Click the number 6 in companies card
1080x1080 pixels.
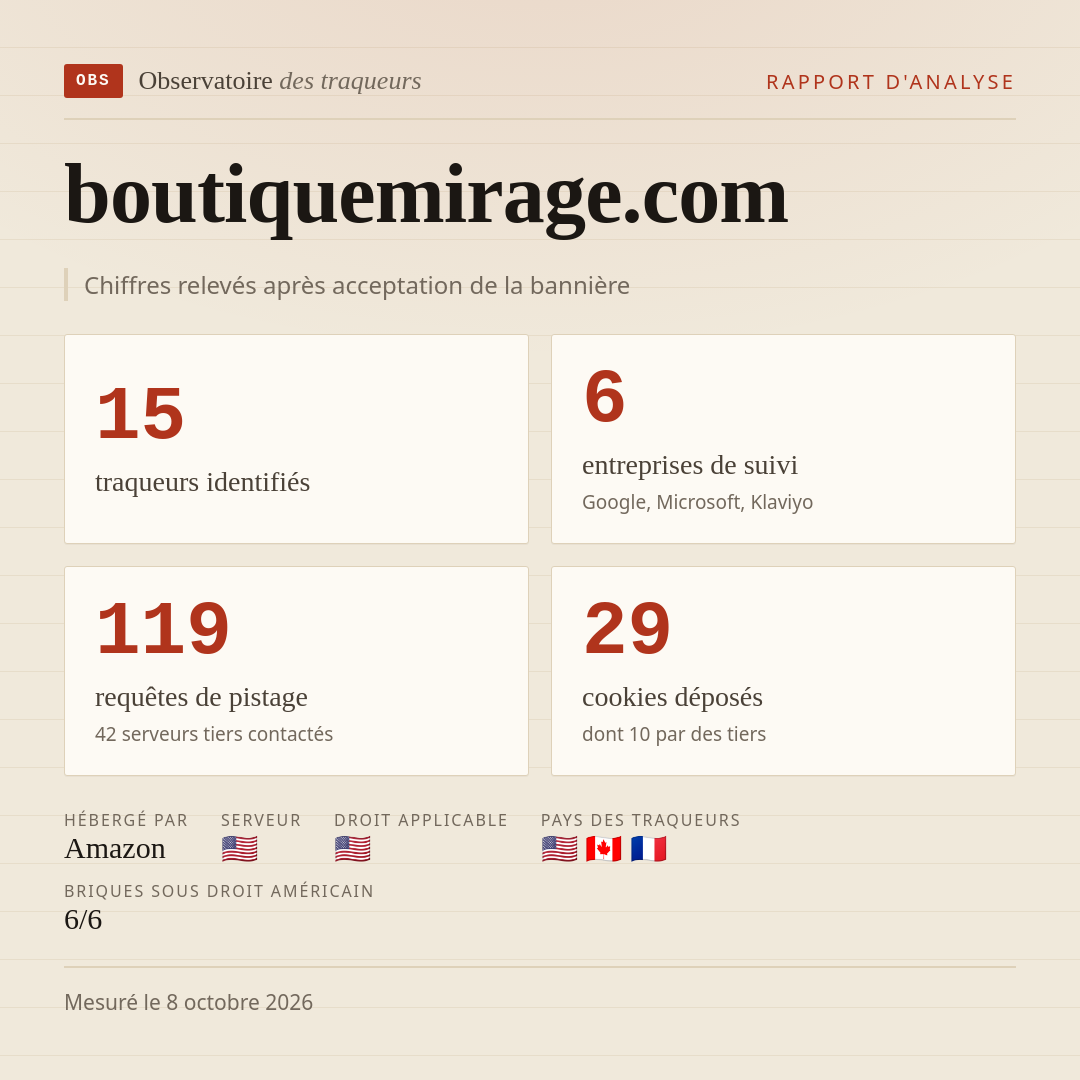point(604,397)
